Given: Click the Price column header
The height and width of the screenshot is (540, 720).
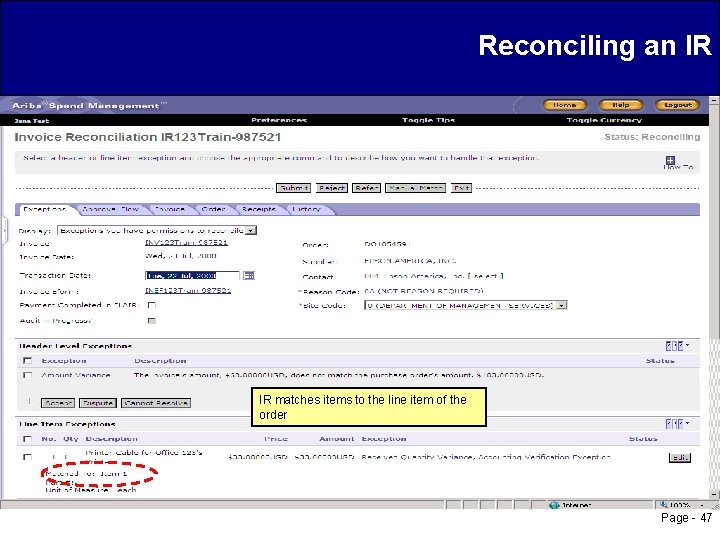Looking at the screenshot, I should [276, 439].
